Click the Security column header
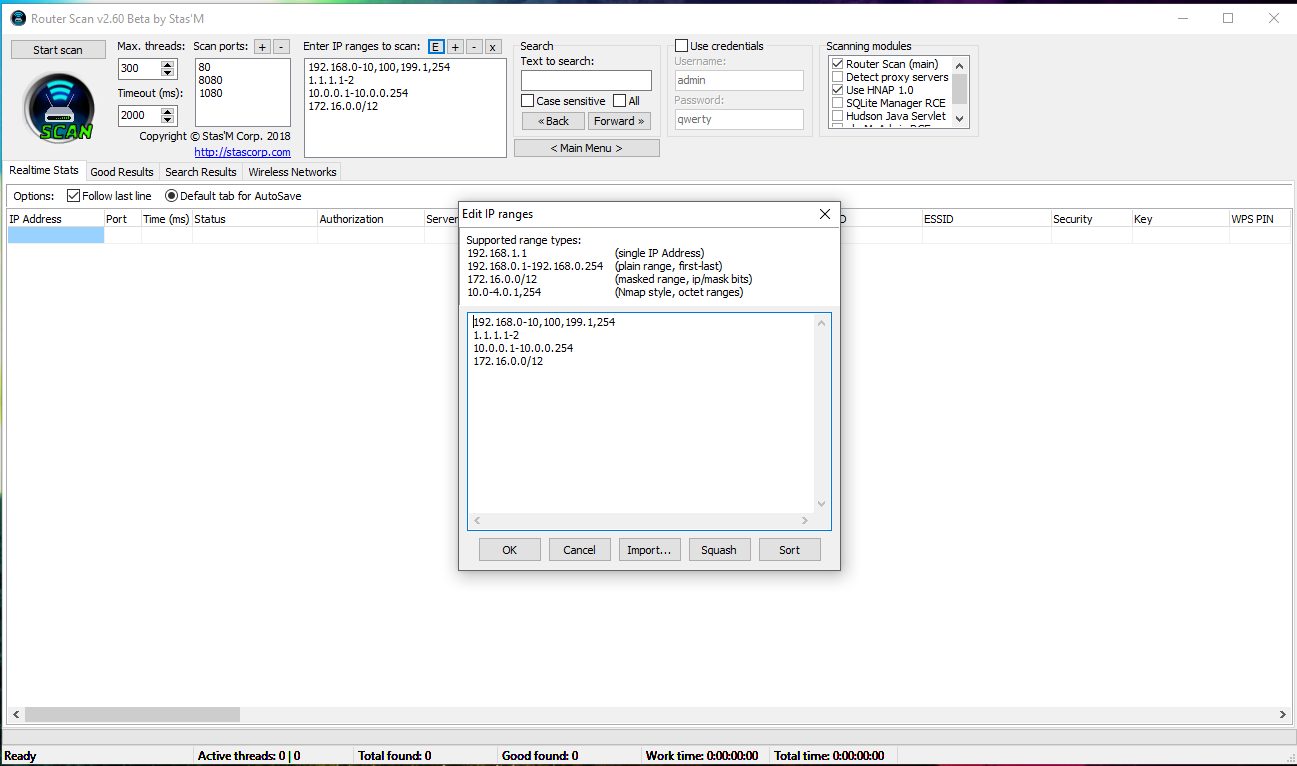This screenshot has width=1297, height=766. [x=1091, y=219]
